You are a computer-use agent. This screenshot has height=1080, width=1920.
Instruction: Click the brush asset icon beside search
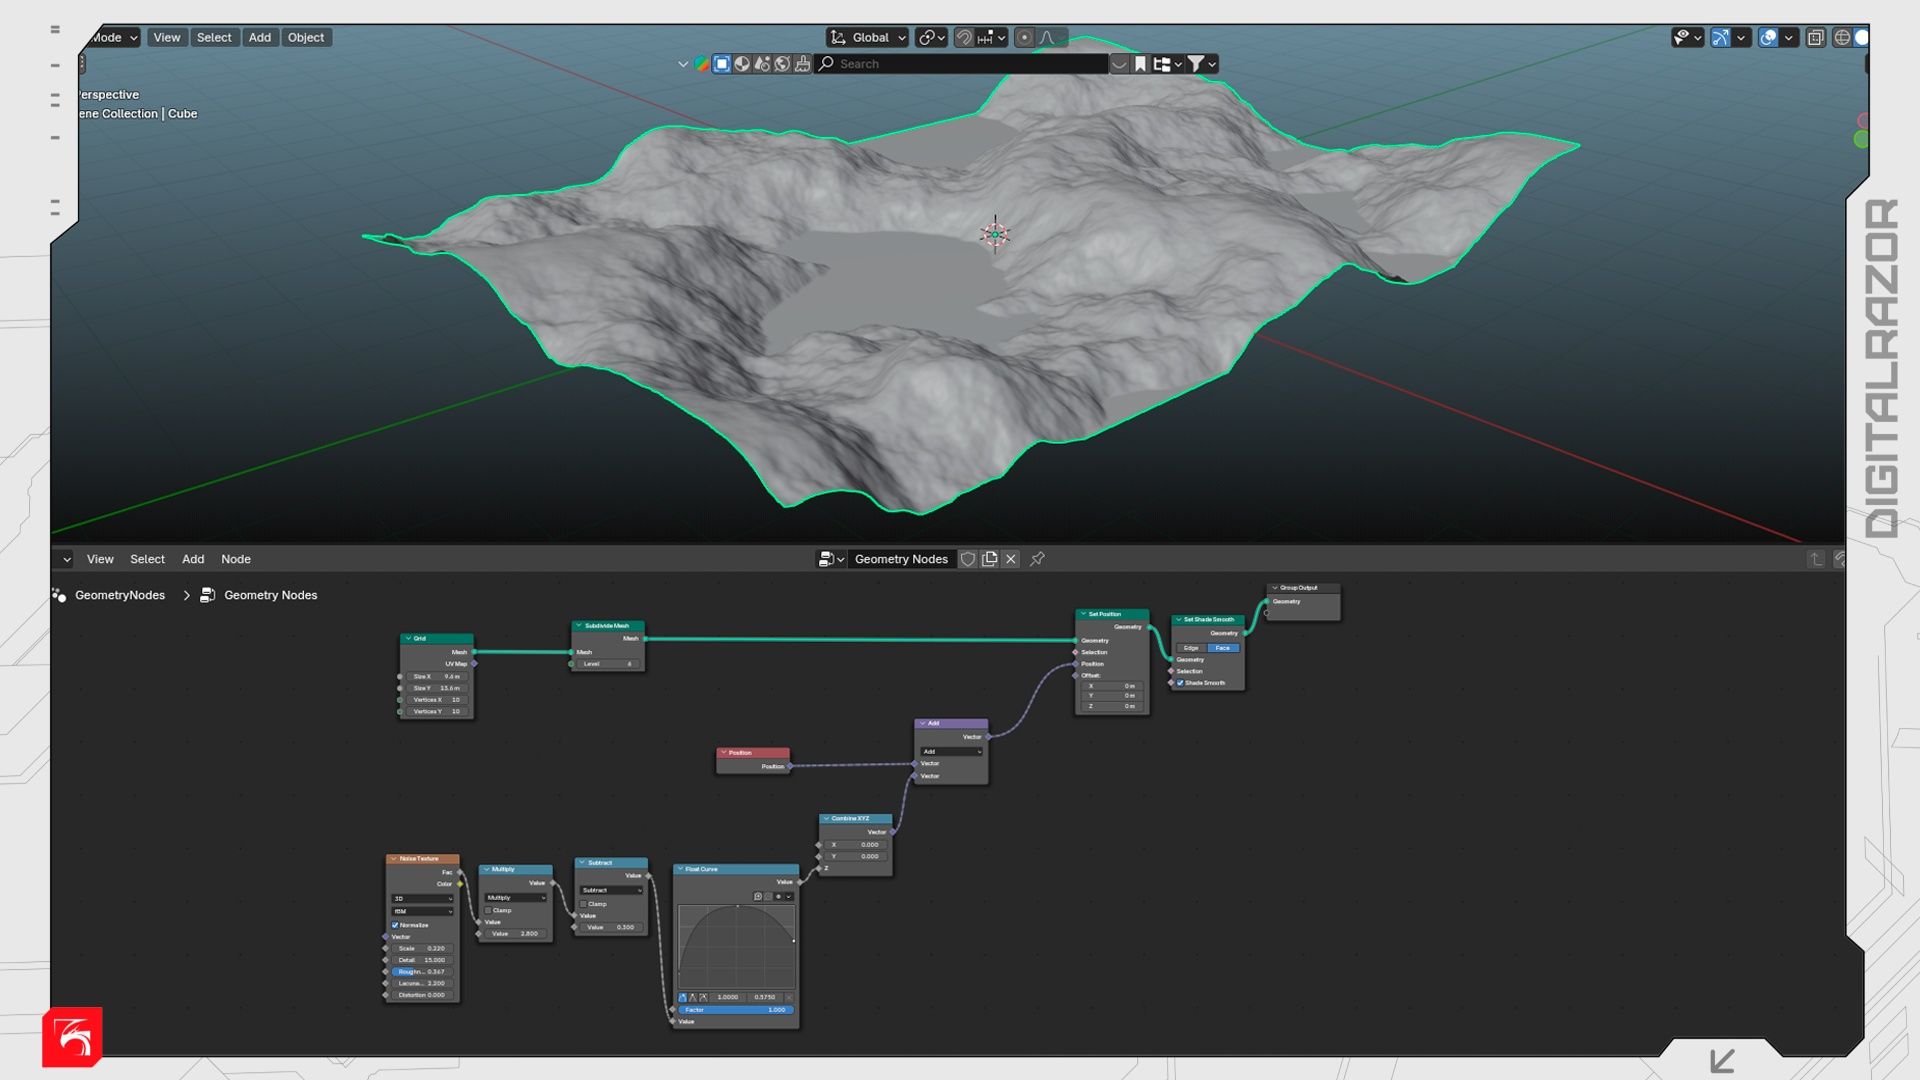click(x=802, y=64)
